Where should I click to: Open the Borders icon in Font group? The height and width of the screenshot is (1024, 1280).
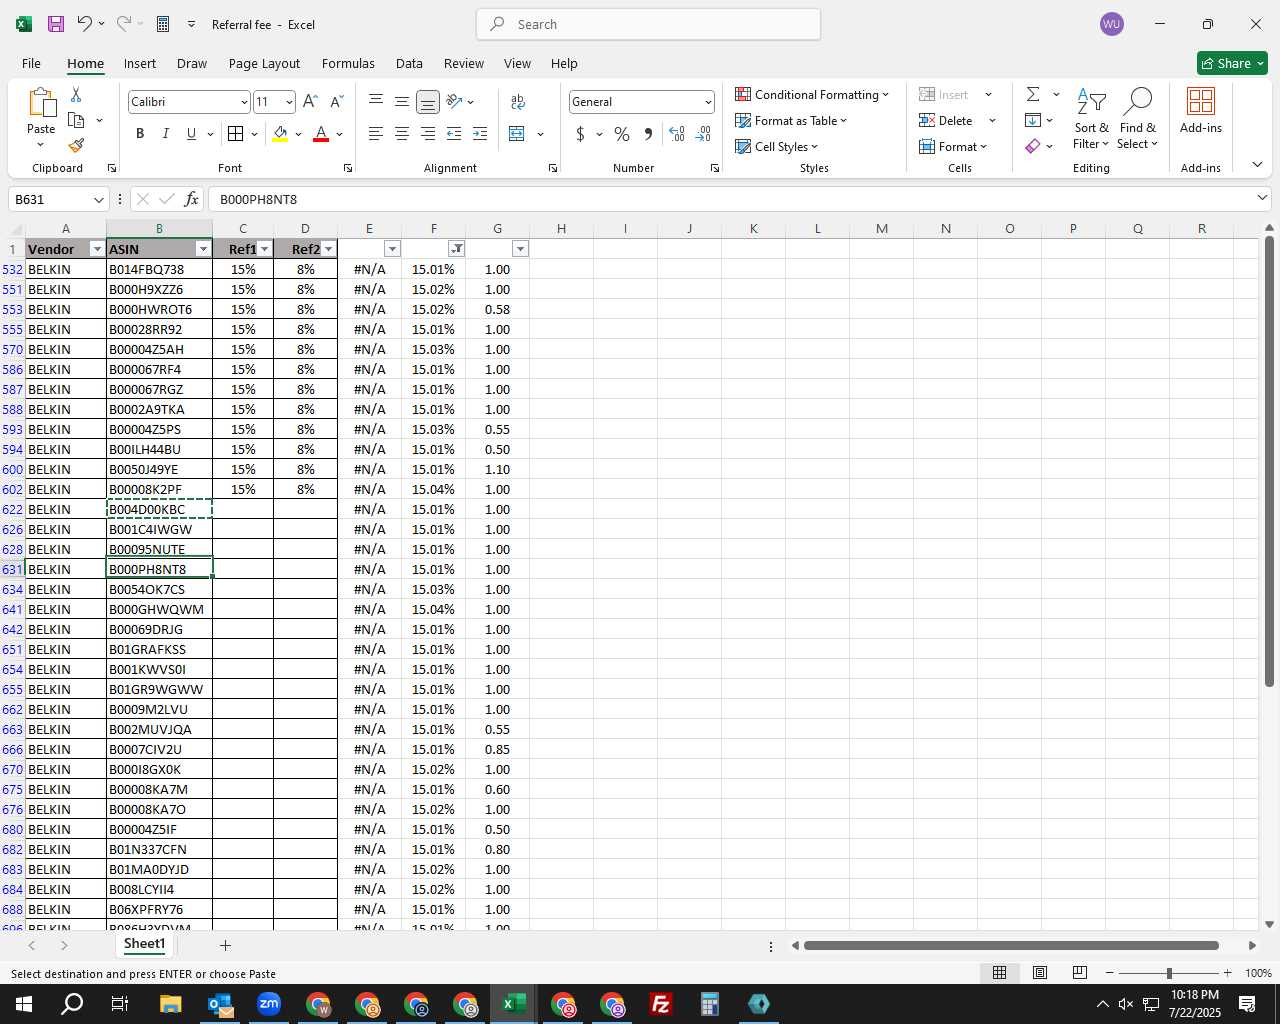coord(235,134)
